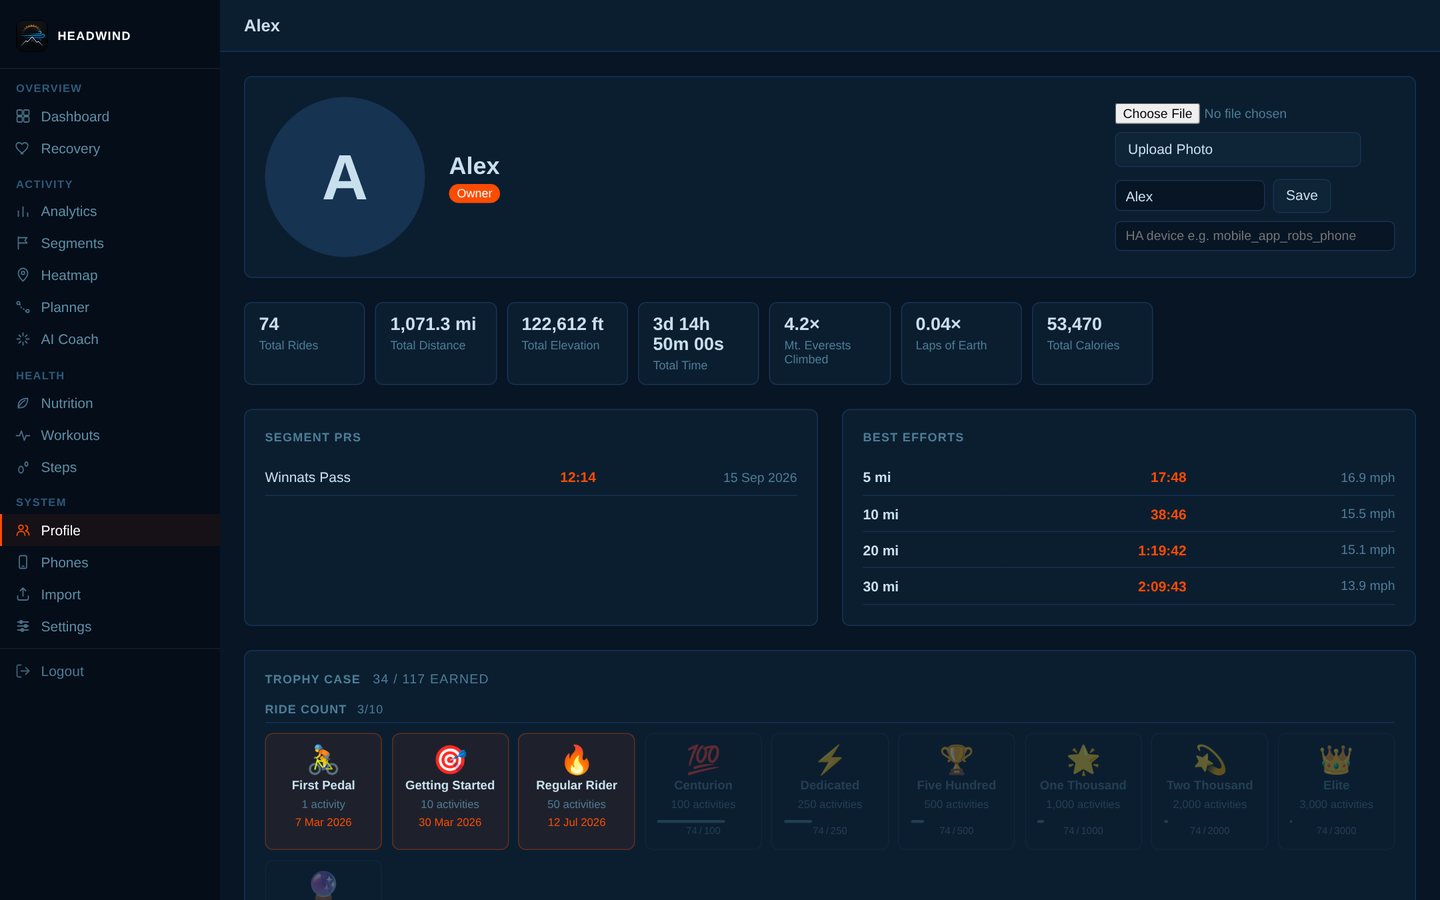
Task: Click the Regular Rider flame icon
Action: 576,760
